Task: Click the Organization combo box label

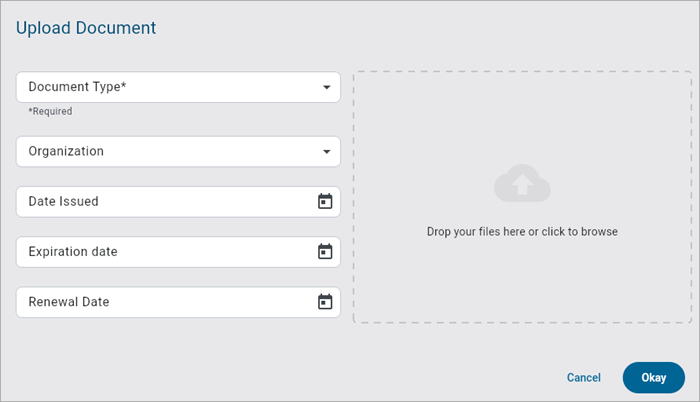Action: coord(66,152)
